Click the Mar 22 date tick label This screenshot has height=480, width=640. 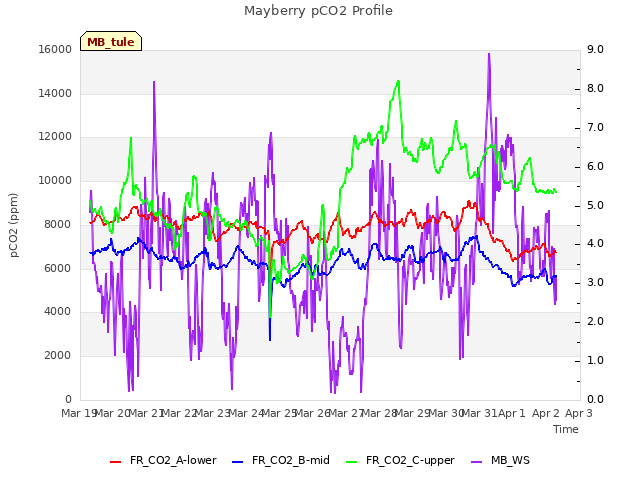tap(180, 413)
